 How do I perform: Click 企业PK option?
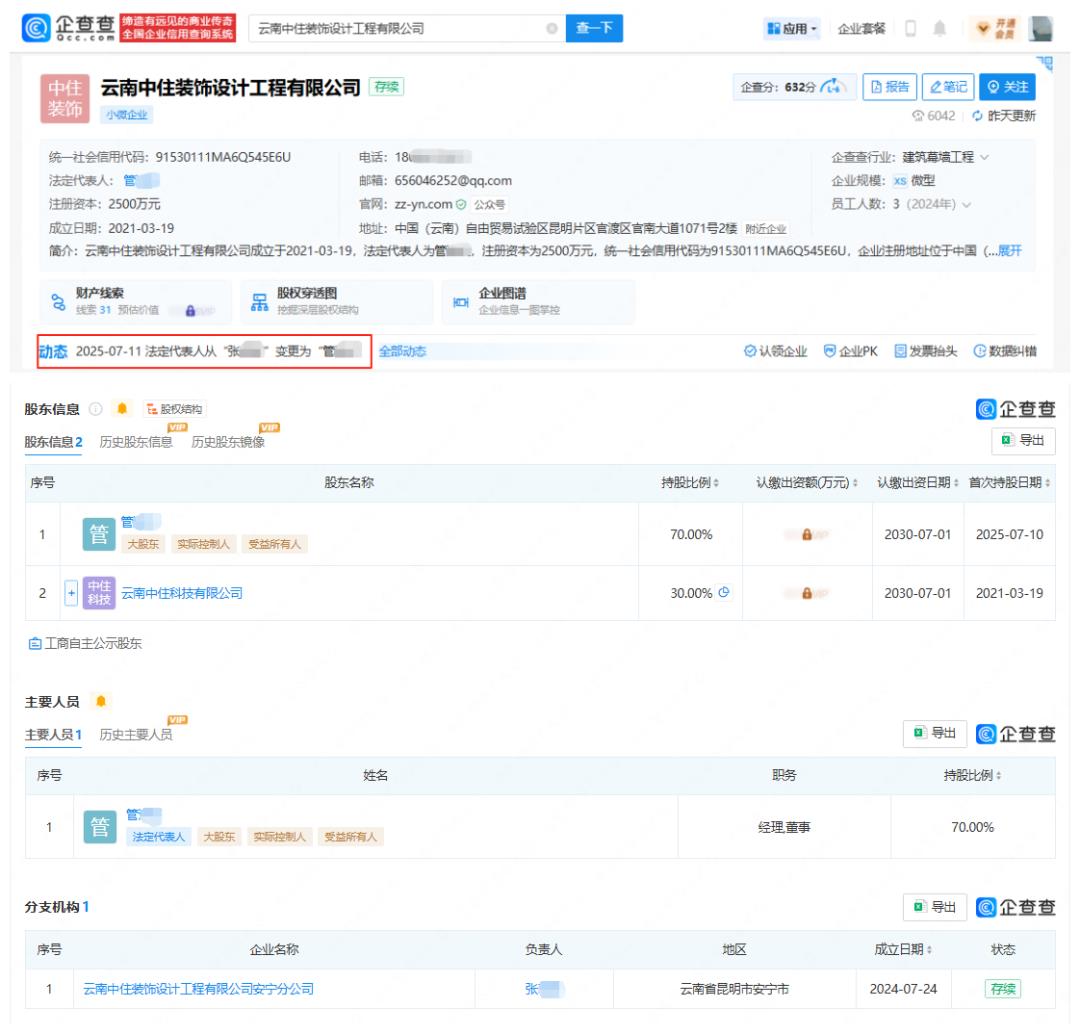pyautogui.click(x=851, y=351)
